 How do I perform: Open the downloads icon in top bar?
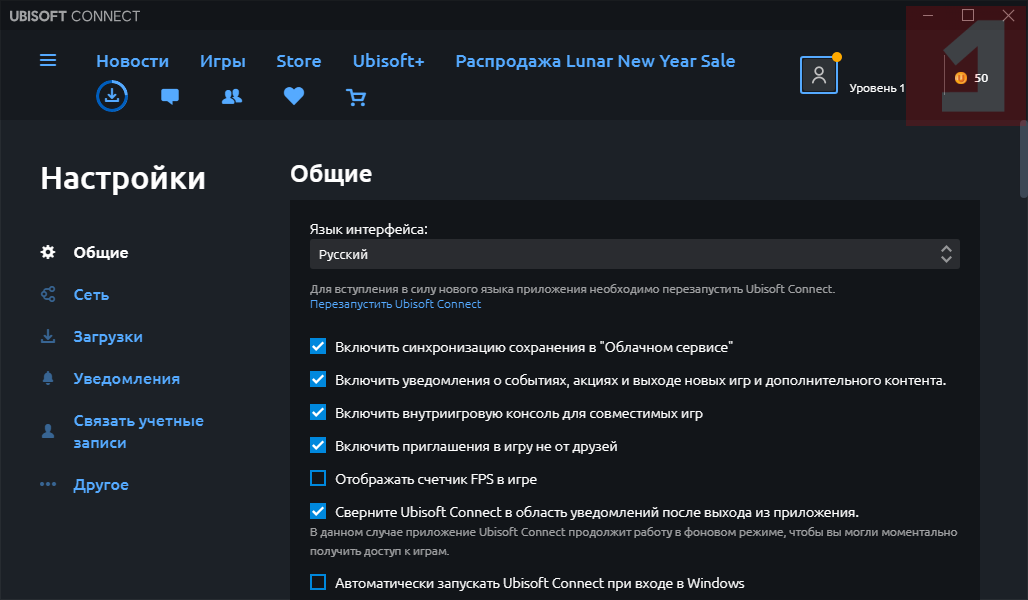(112, 96)
